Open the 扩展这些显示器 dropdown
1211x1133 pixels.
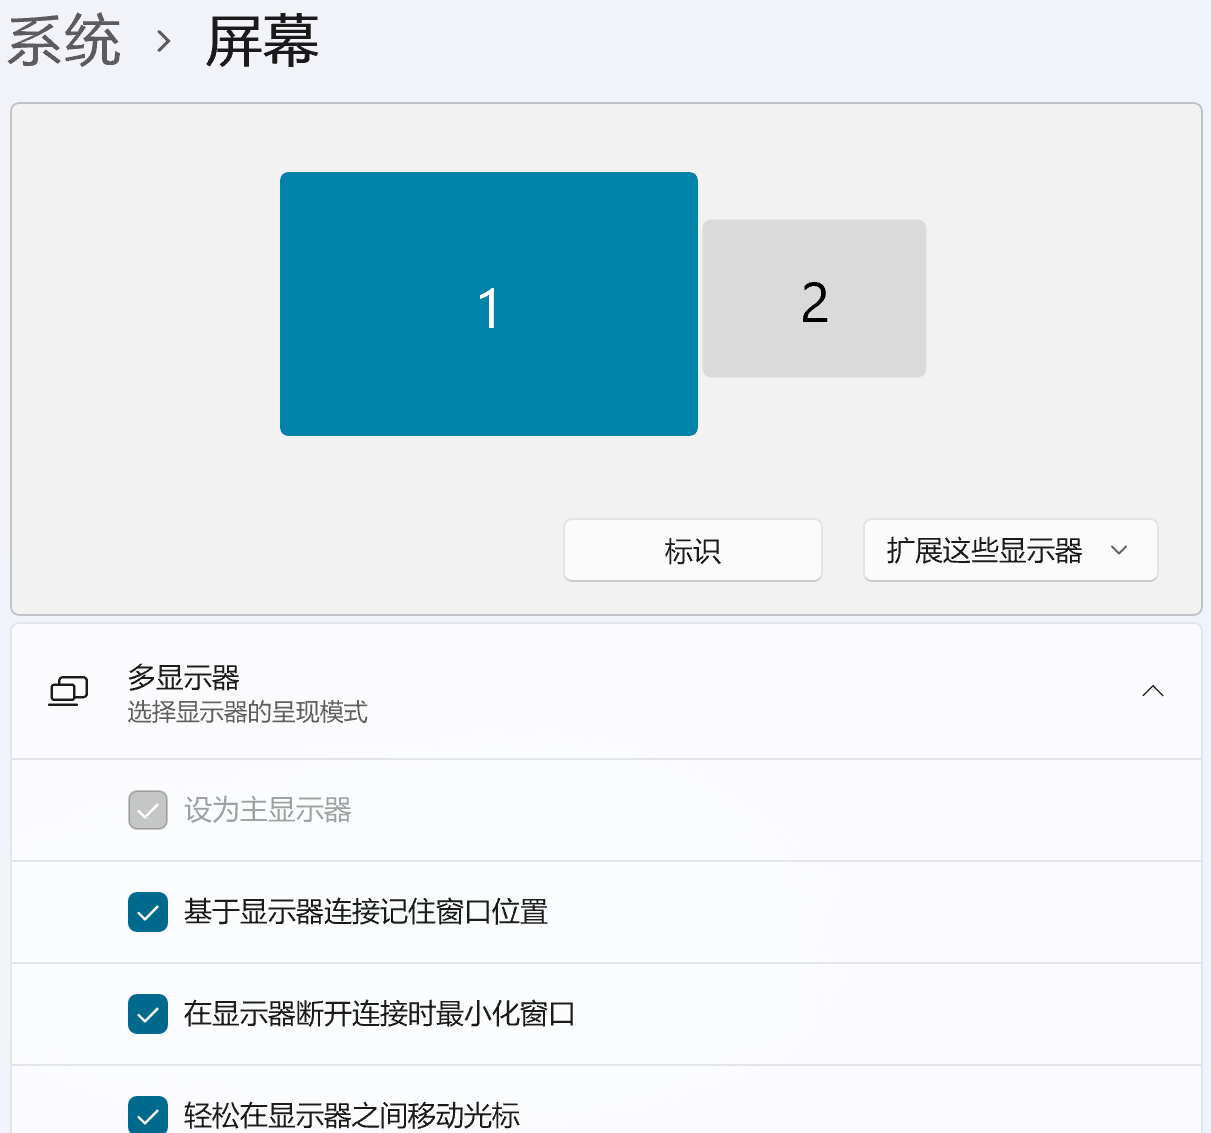coord(1011,550)
